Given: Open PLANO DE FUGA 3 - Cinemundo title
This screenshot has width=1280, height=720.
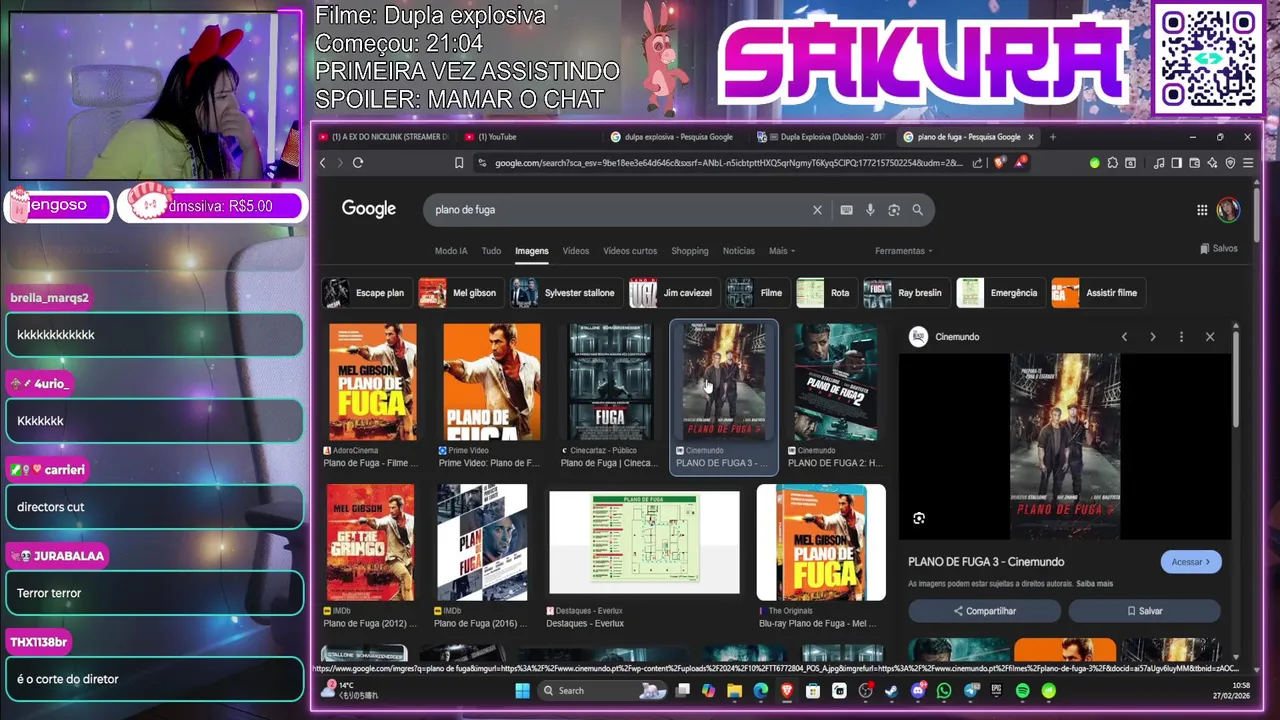Looking at the screenshot, I should pos(986,562).
